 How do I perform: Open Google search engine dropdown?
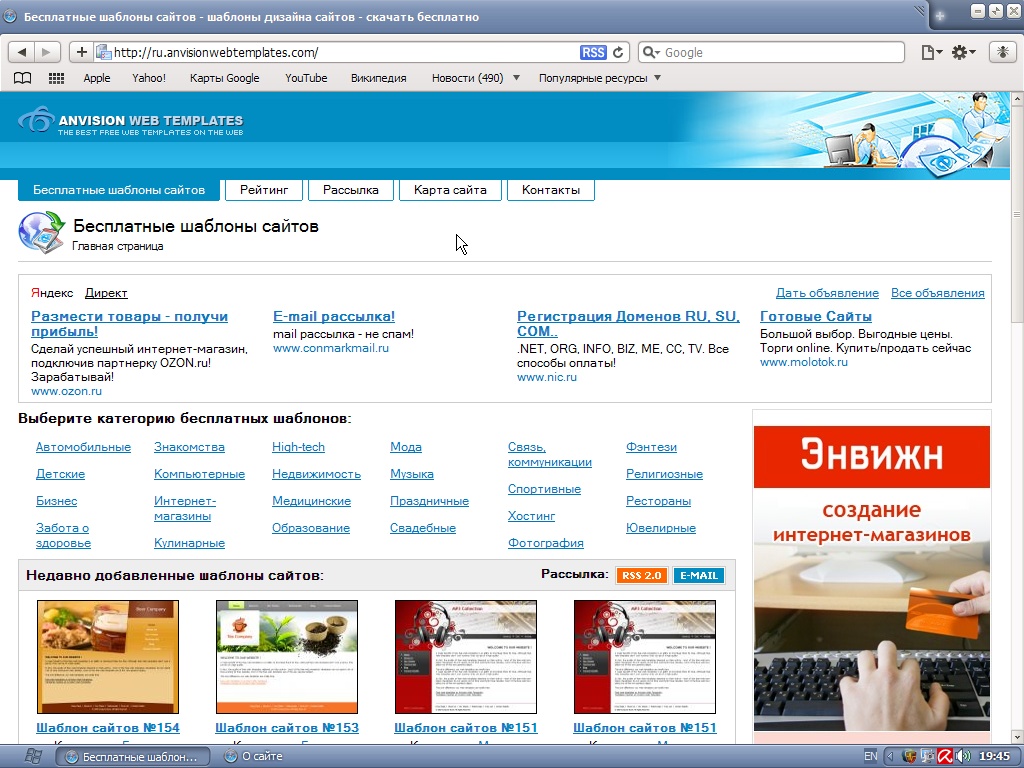pyautogui.click(x=651, y=52)
